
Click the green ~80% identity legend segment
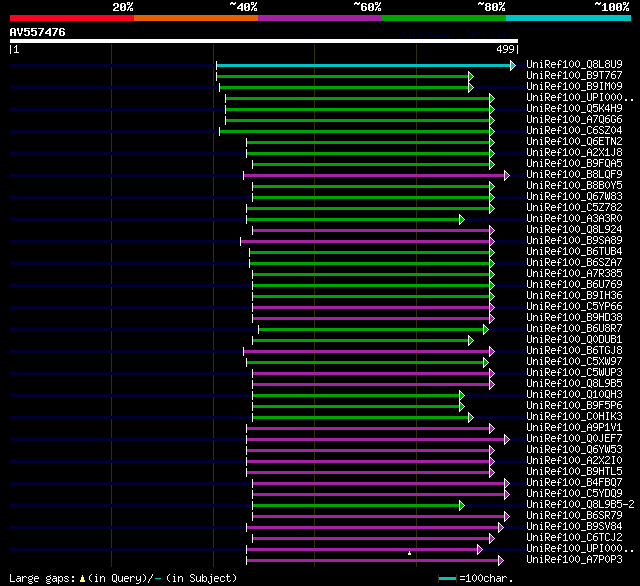click(444, 18)
